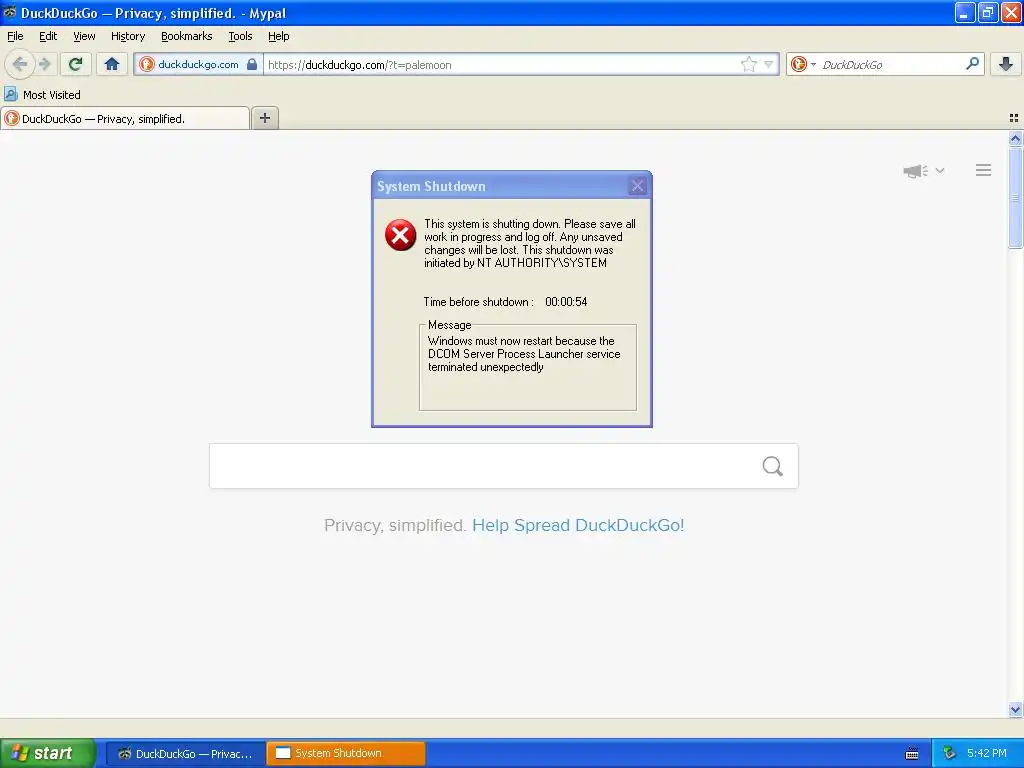Select the DuckDuckGo — Privacy, simplified tab
This screenshot has height=768, width=1024.
(x=125, y=118)
